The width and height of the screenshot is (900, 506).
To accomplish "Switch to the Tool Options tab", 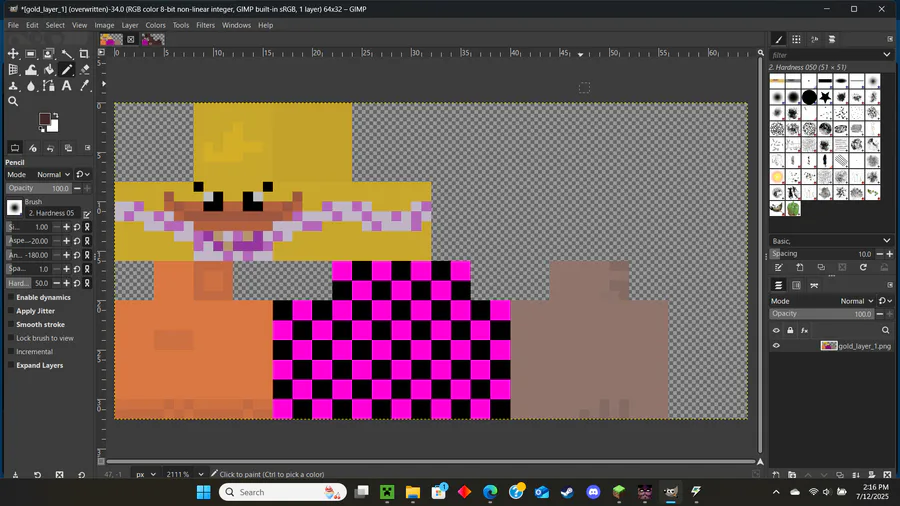I will coord(15,148).
